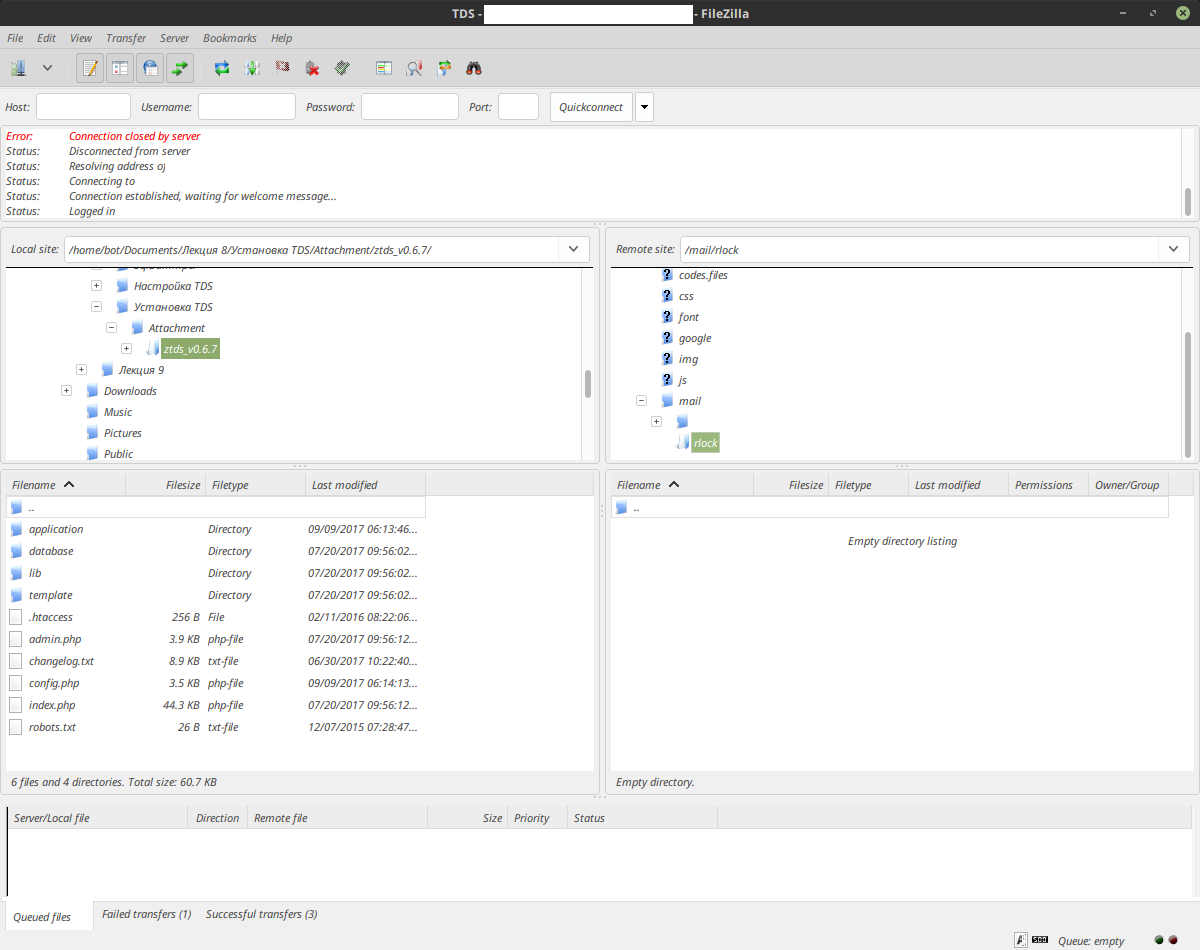This screenshot has width=1200, height=950.
Task: Toggle the transfer queue display
Action: 180,68
